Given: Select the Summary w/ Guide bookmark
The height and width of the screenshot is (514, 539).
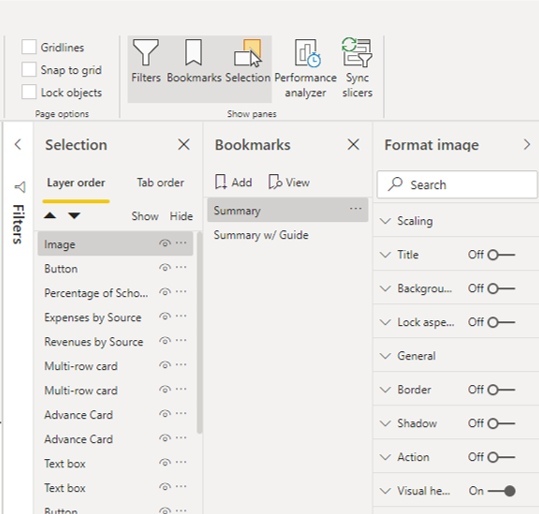Looking at the screenshot, I should coord(261,235).
